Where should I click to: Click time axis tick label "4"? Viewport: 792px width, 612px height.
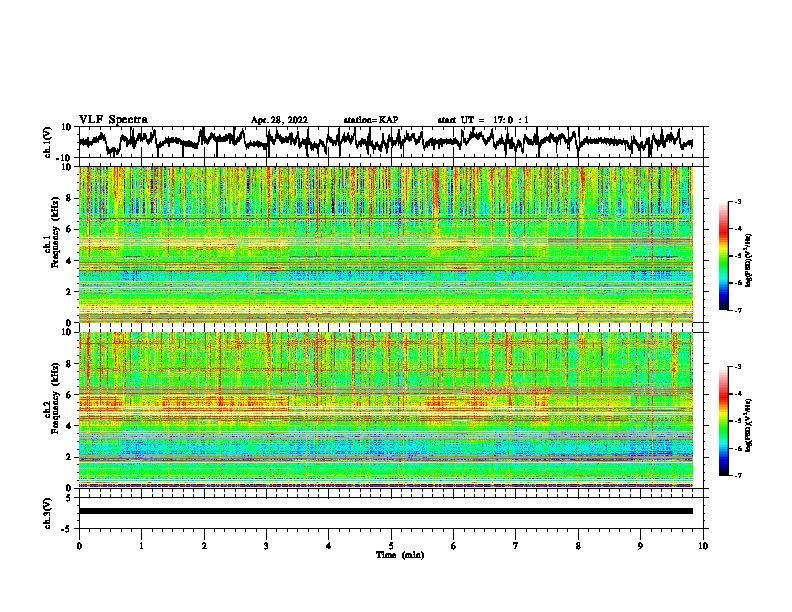pyautogui.click(x=329, y=546)
